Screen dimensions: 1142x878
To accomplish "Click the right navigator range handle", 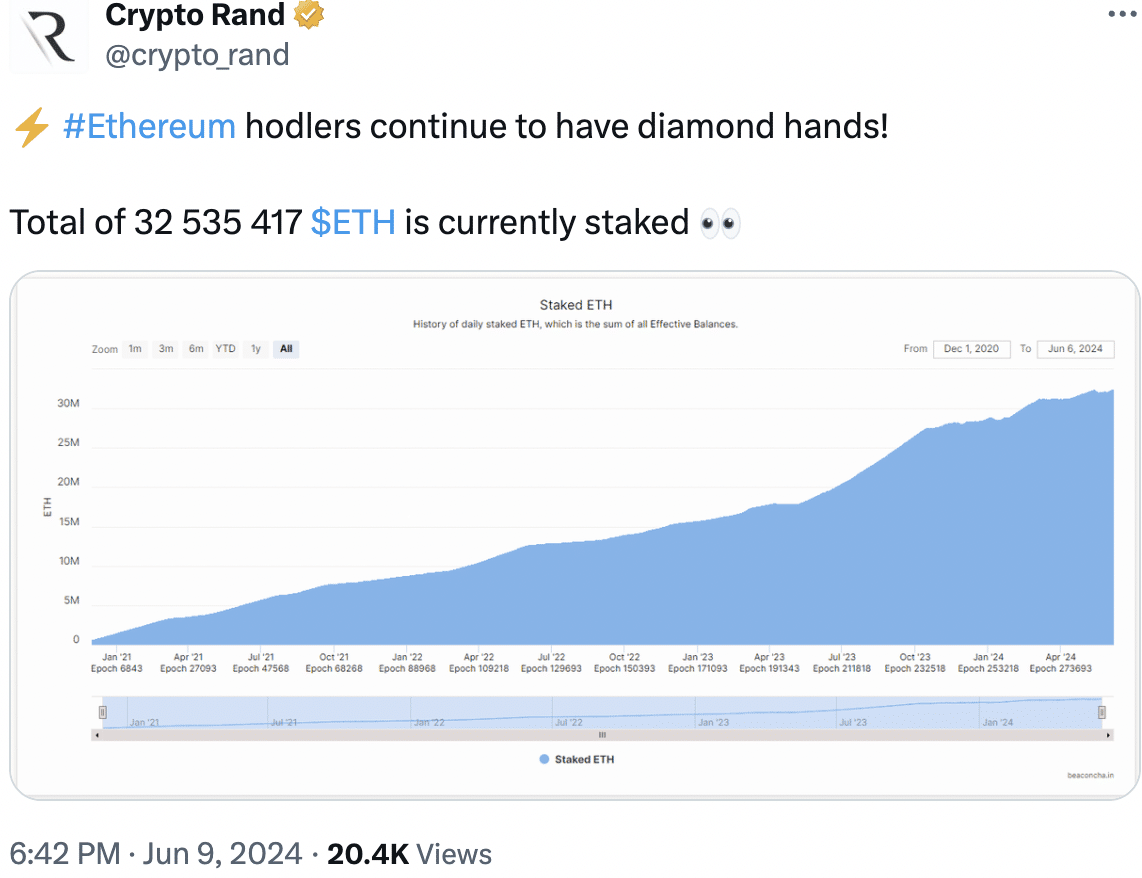I will [1102, 712].
